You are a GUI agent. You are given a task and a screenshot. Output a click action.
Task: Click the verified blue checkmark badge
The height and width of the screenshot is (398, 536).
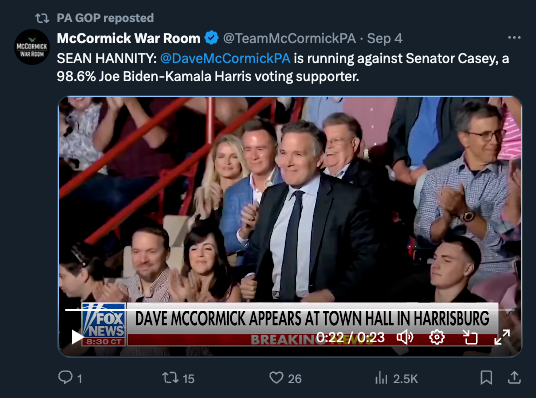tap(211, 38)
